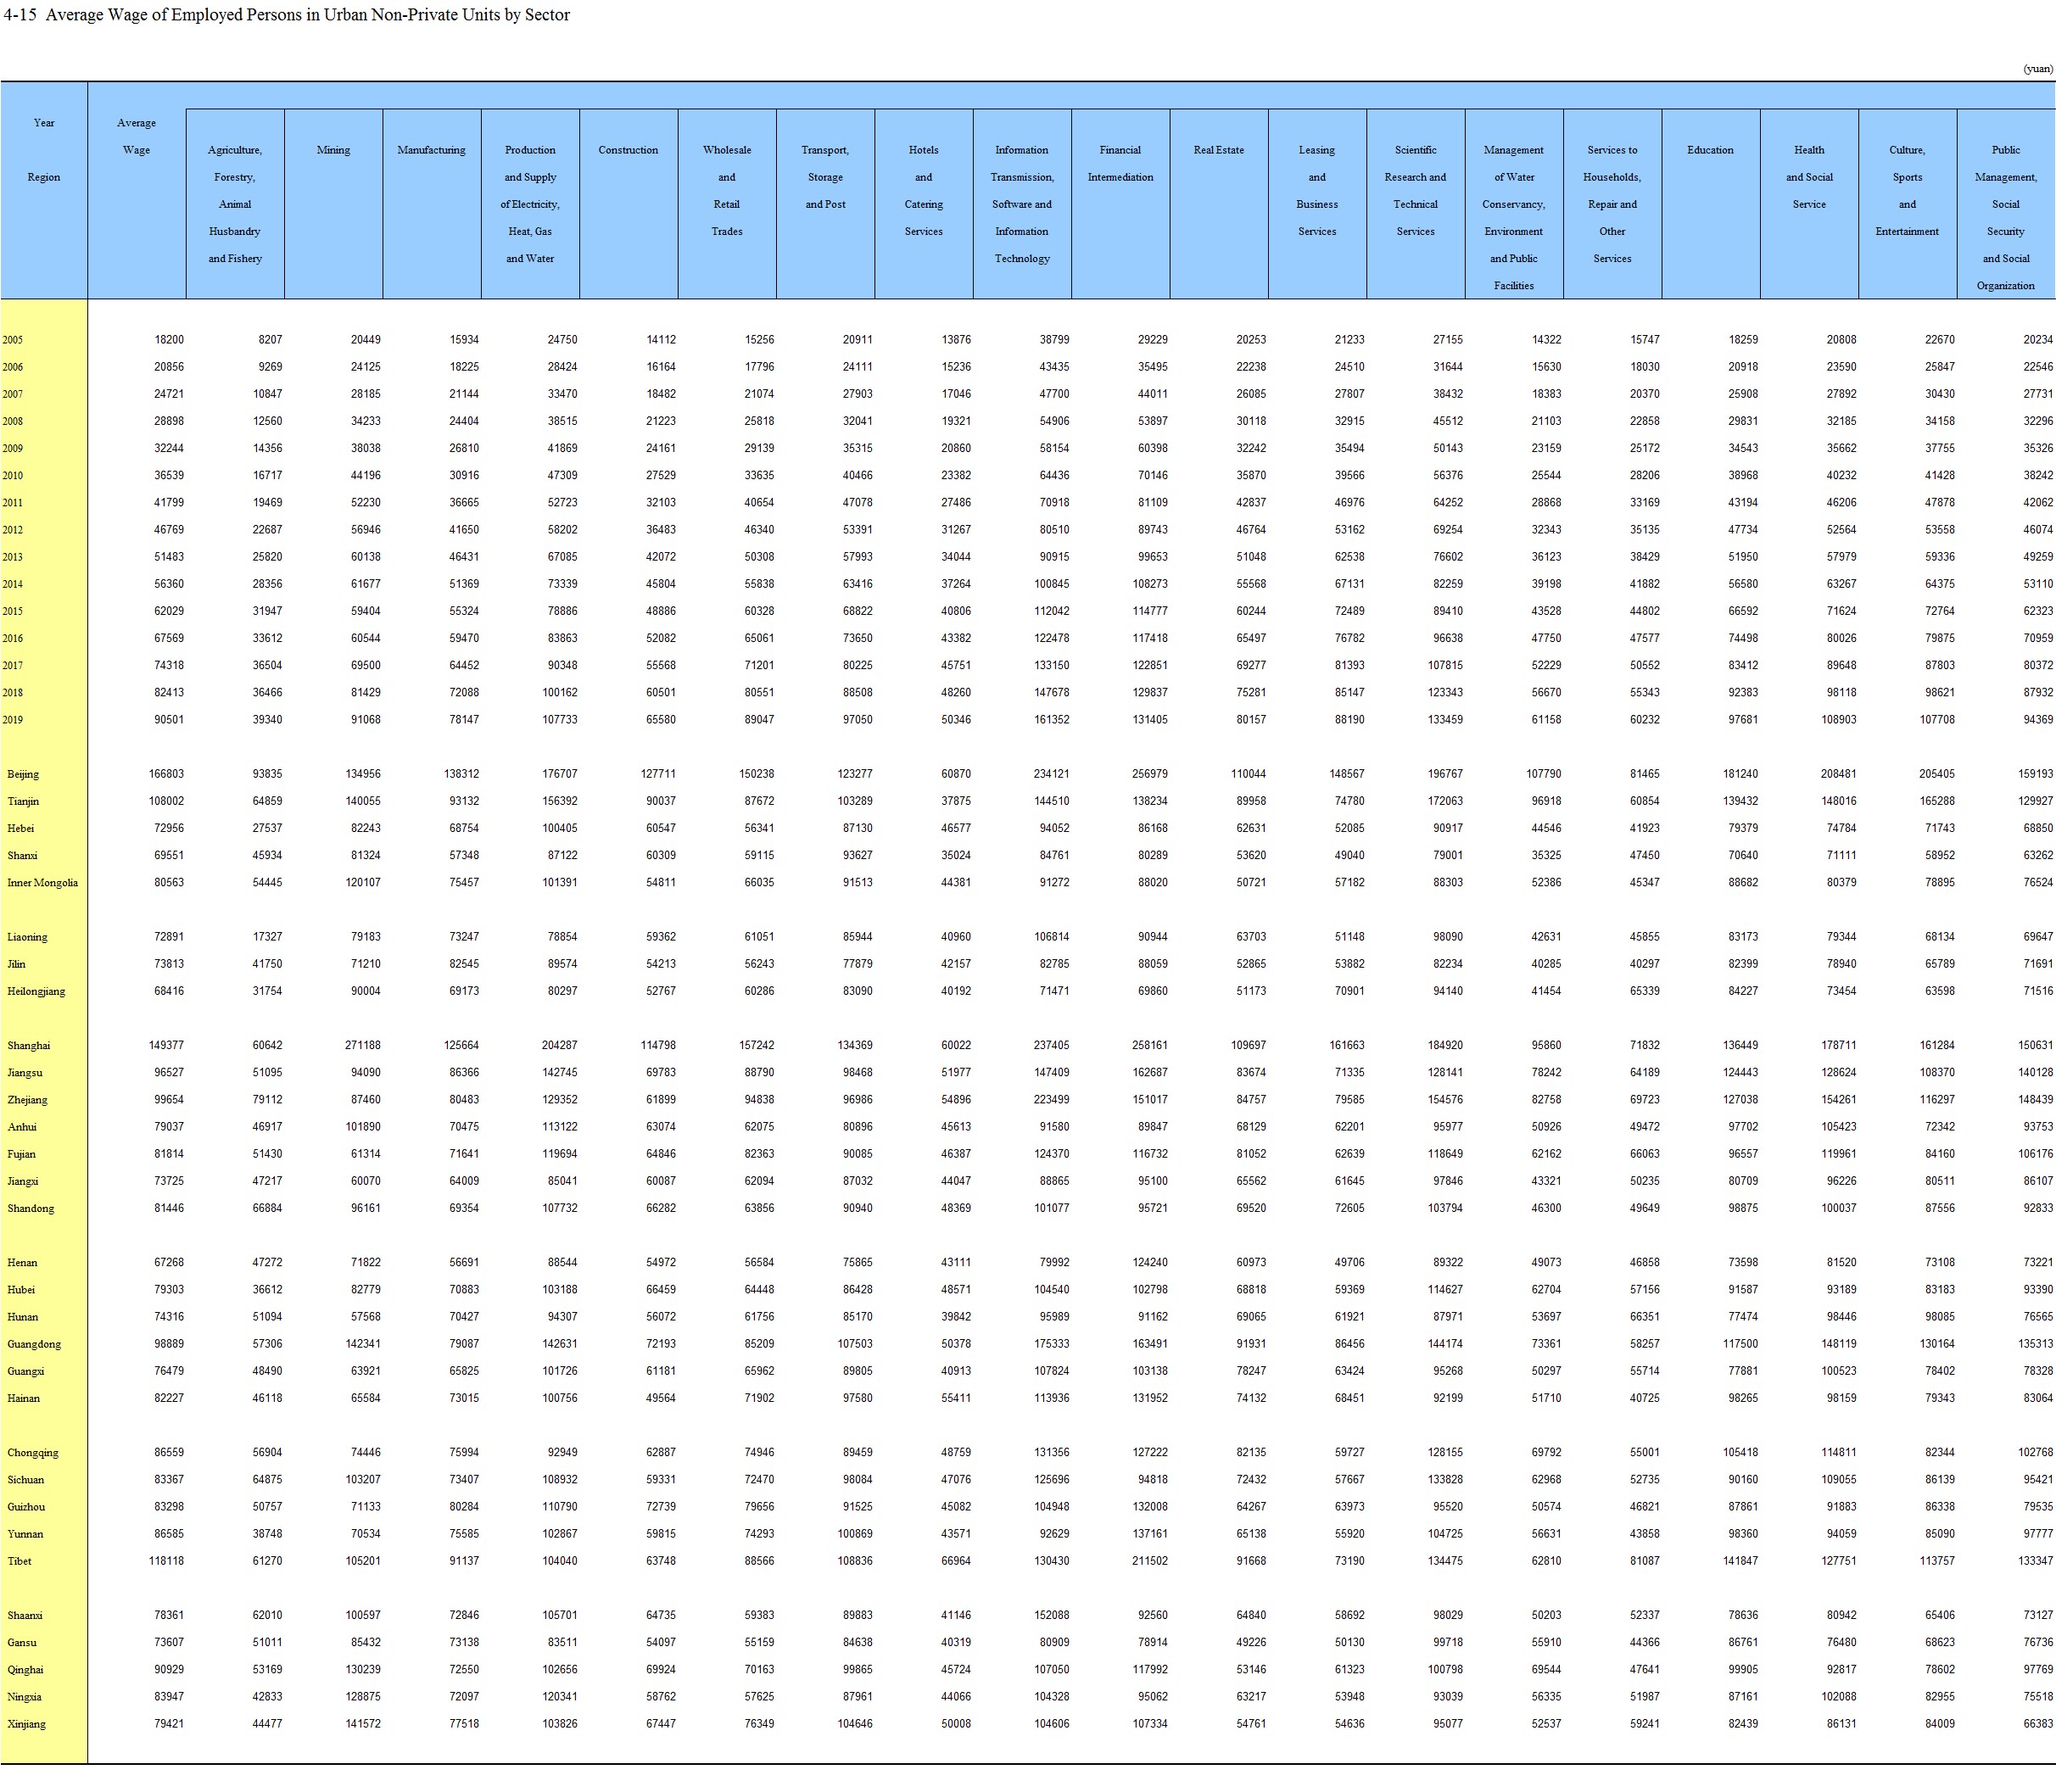
Task: Select the 'Shanghai' row label
Action: pos(28,1045)
